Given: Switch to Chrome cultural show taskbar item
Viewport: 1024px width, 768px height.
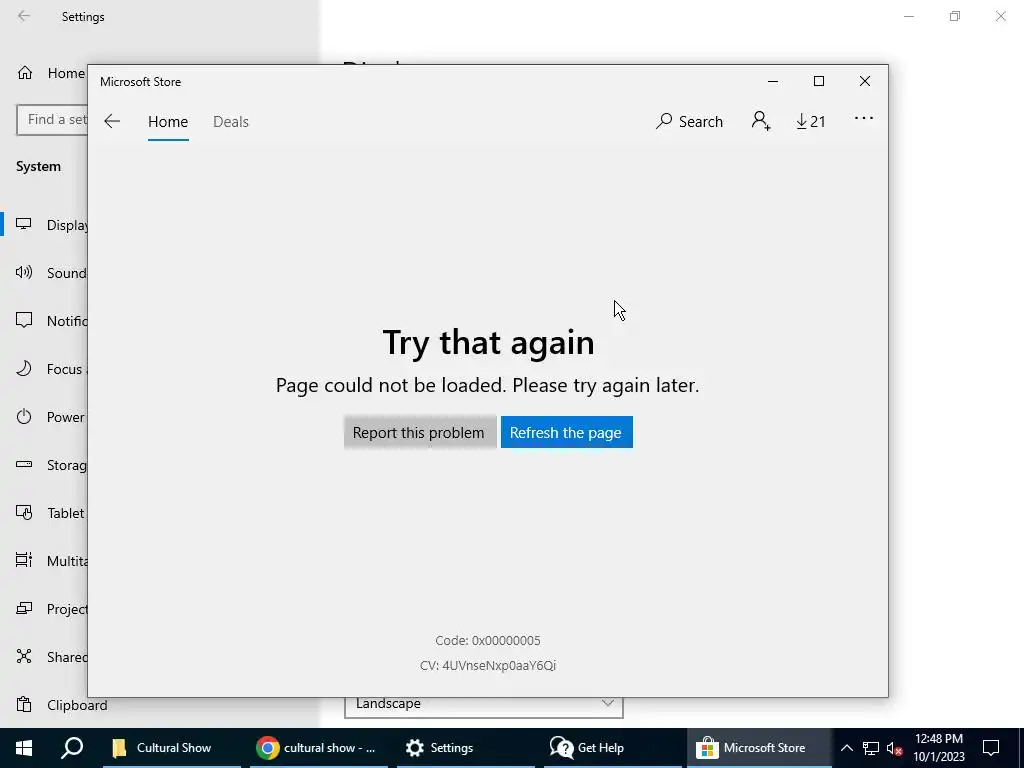Looking at the screenshot, I should coord(319,748).
